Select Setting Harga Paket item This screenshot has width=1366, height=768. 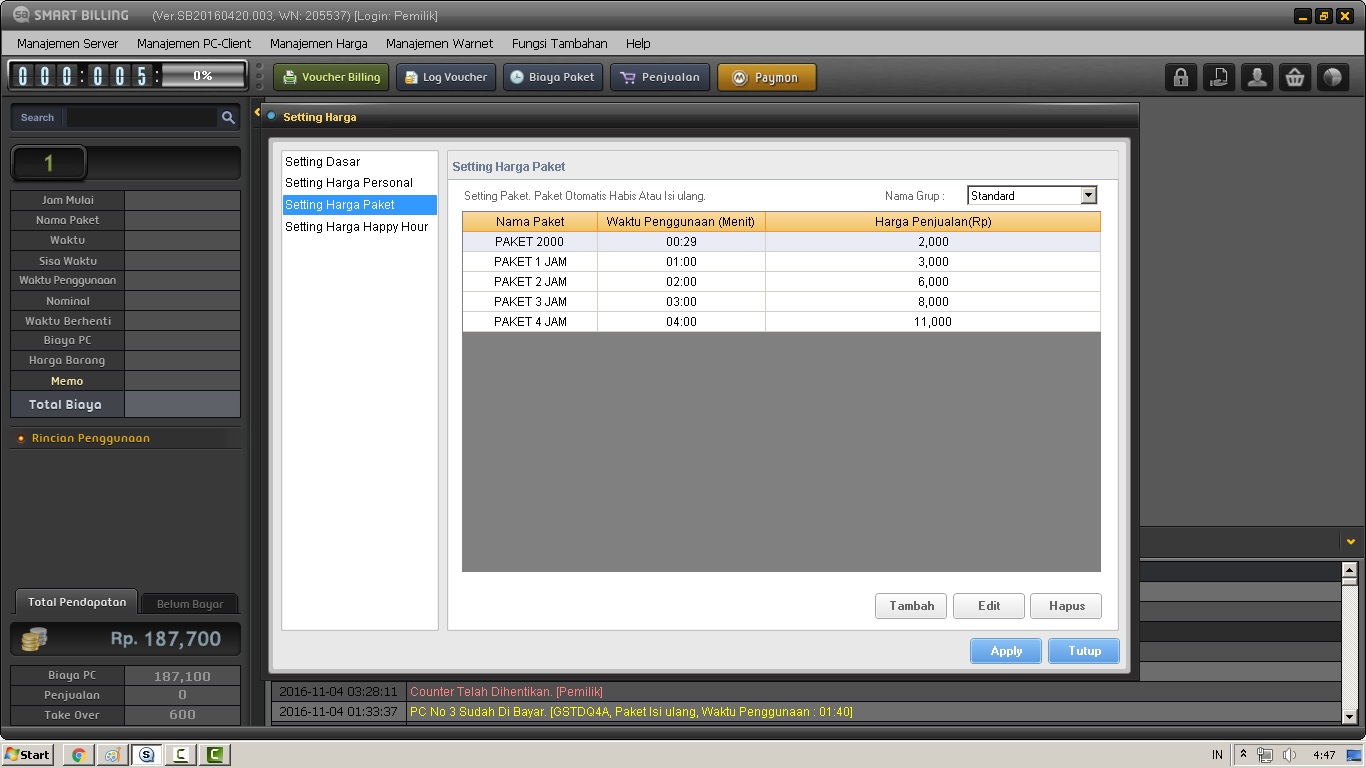click(x=360, y=205)
